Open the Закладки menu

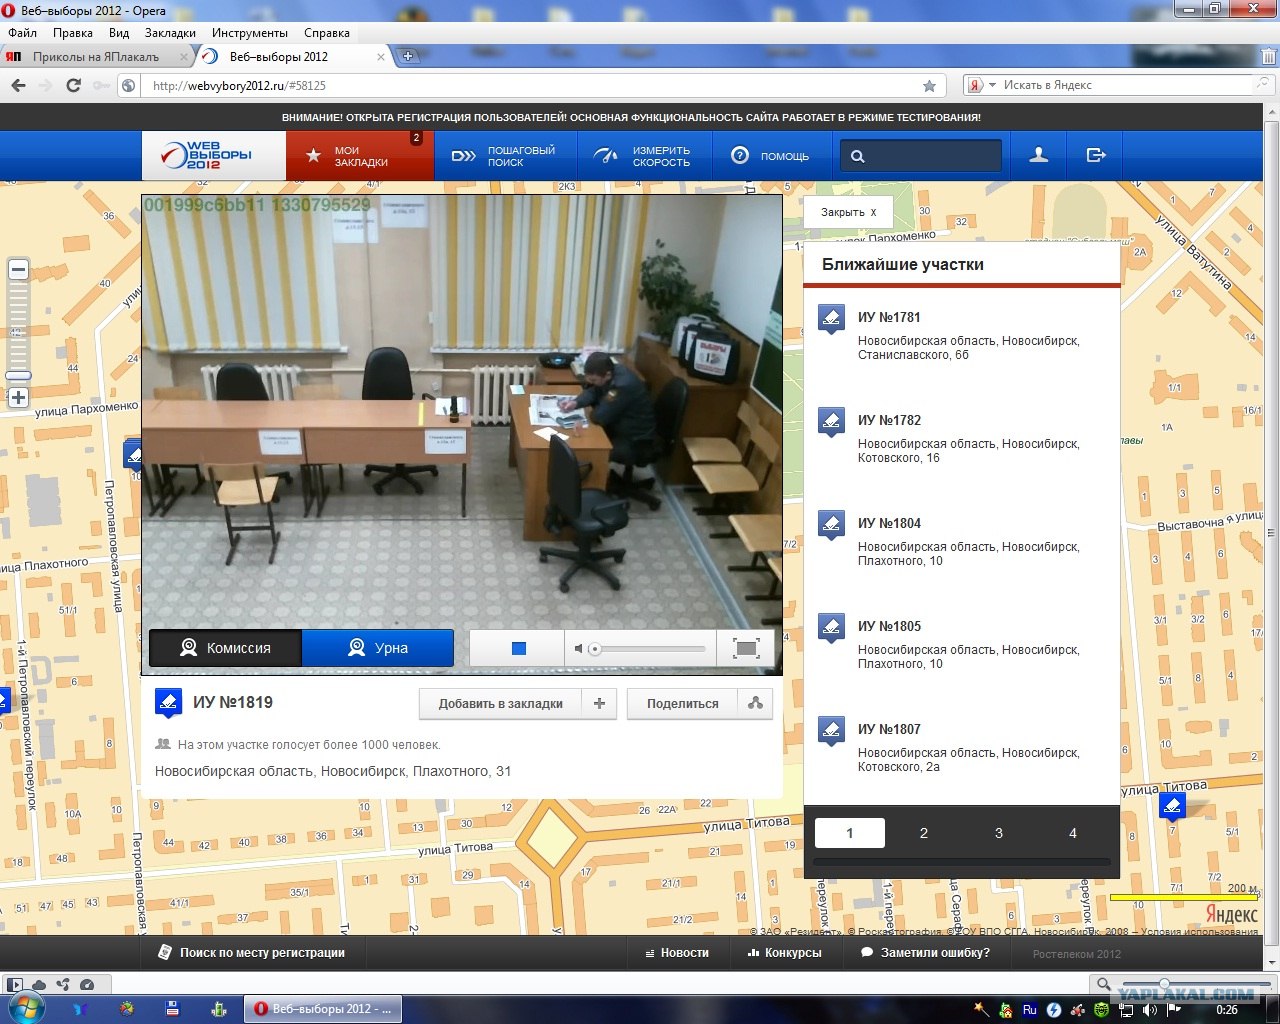(x=170, y=33)
